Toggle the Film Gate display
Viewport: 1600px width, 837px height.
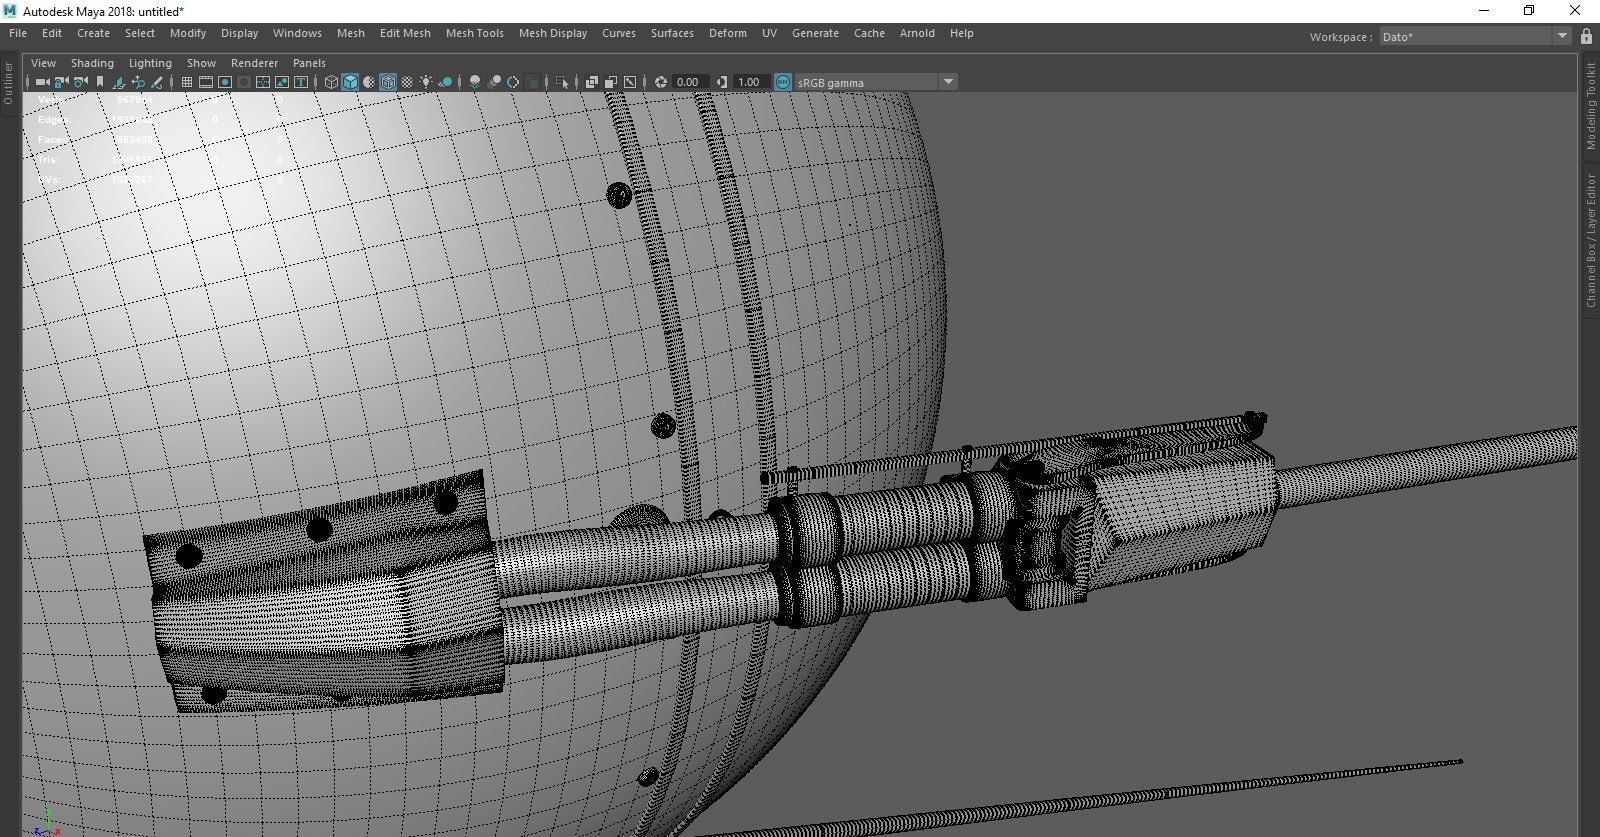click(206, 82)
